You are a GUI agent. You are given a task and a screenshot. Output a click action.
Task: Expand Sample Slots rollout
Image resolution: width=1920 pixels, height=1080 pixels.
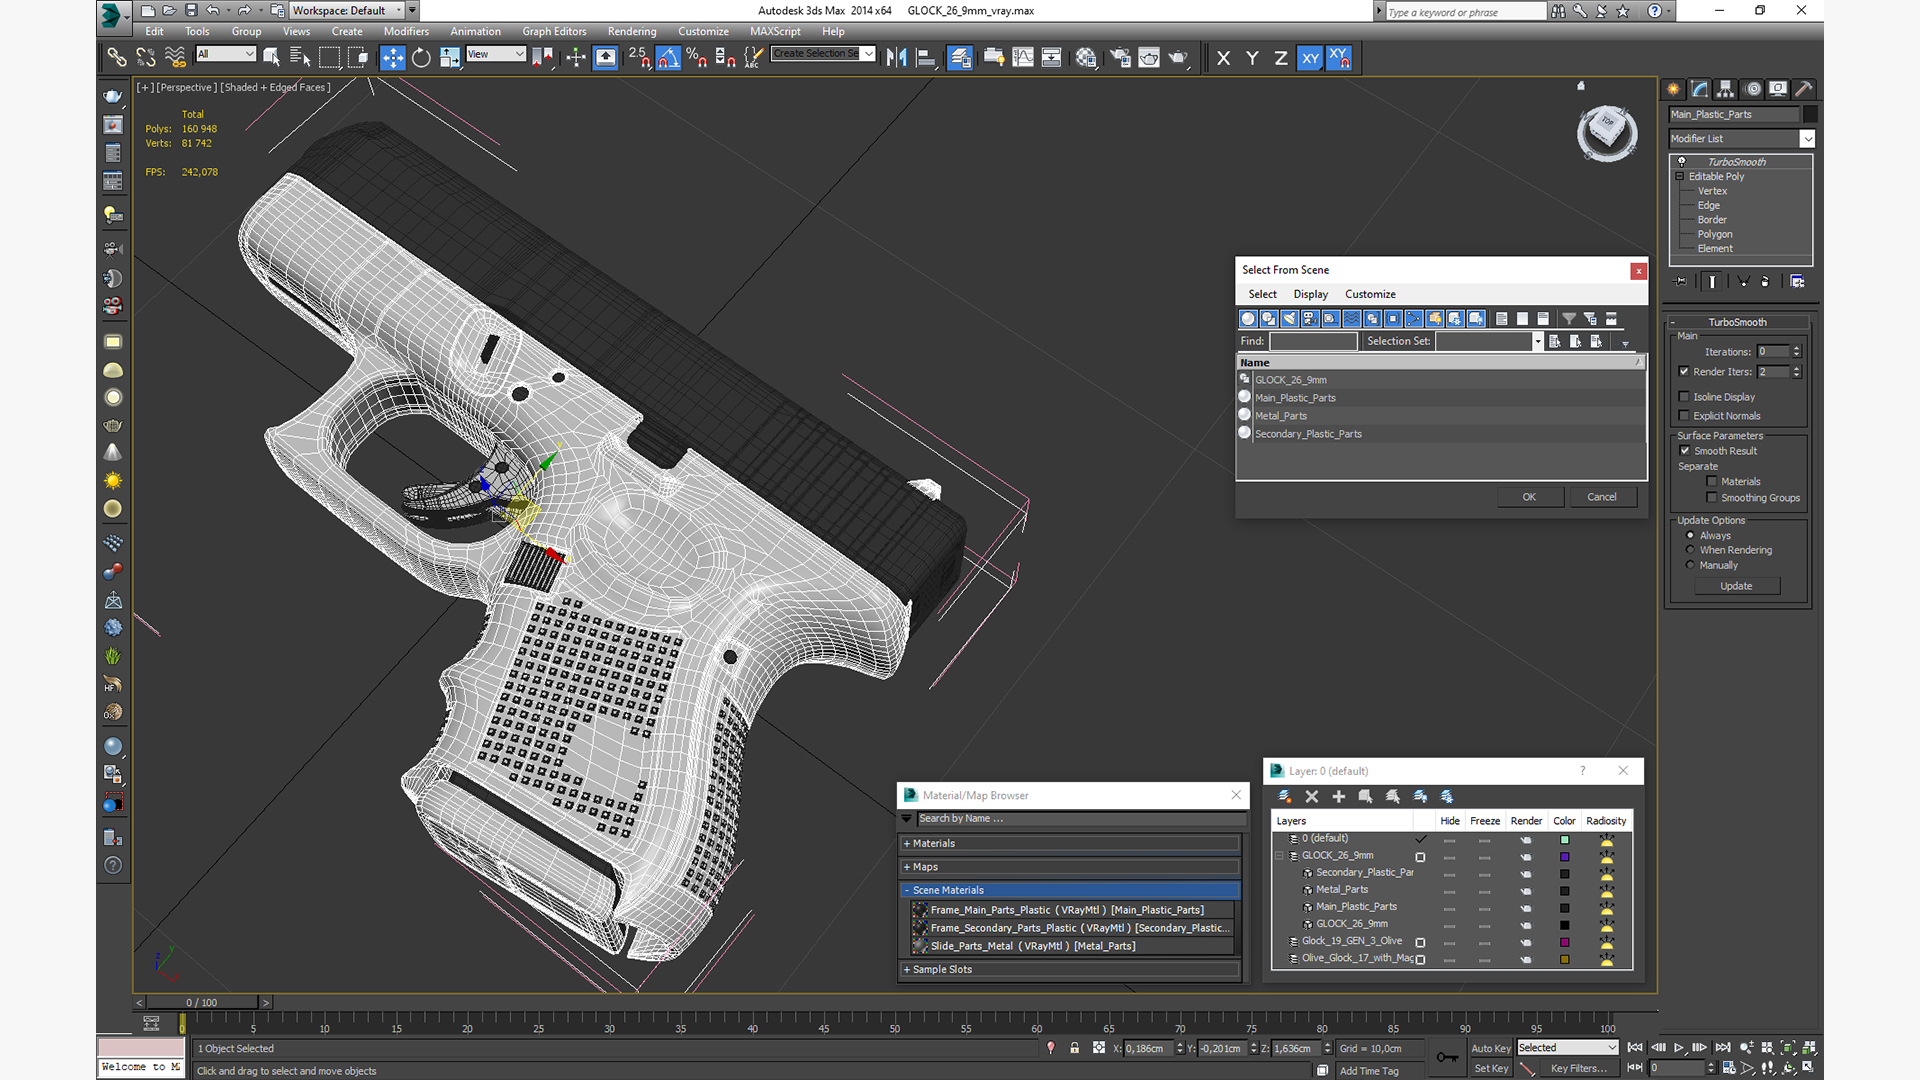[1070, 970]
